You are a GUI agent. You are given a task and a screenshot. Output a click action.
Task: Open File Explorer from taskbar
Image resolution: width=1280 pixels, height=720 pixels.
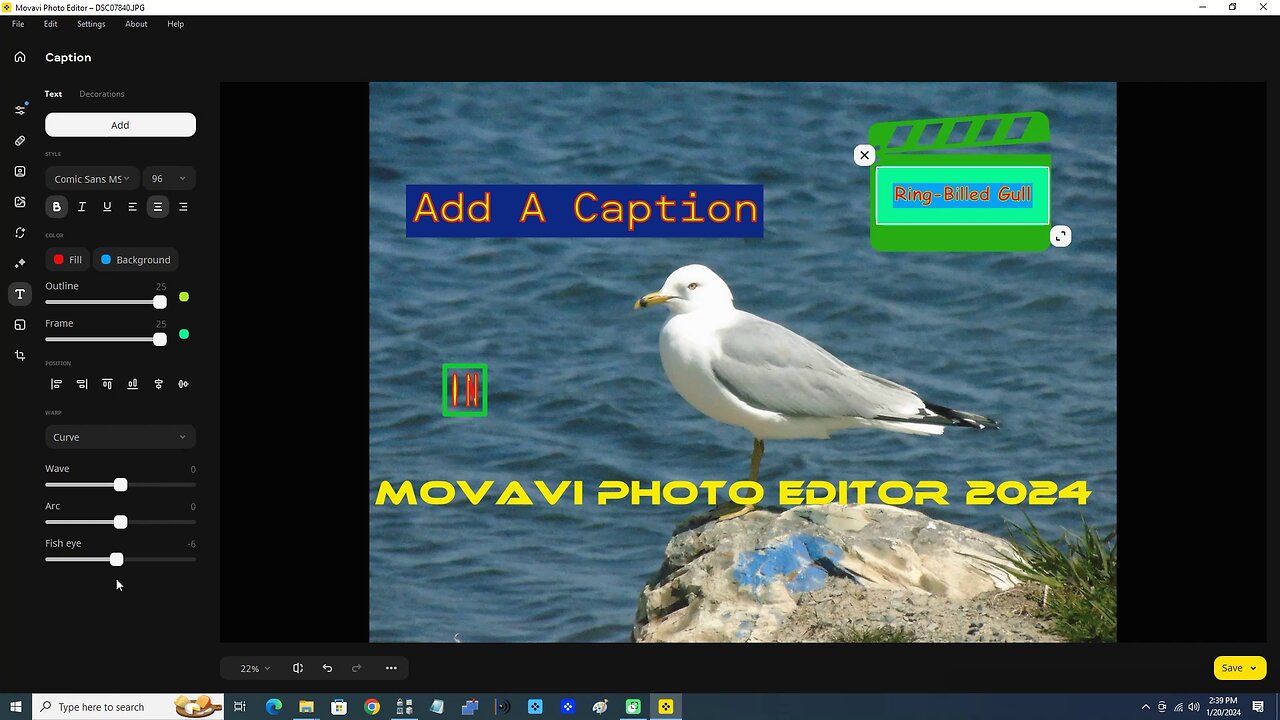pyautogui.click(x=306, y=707)
